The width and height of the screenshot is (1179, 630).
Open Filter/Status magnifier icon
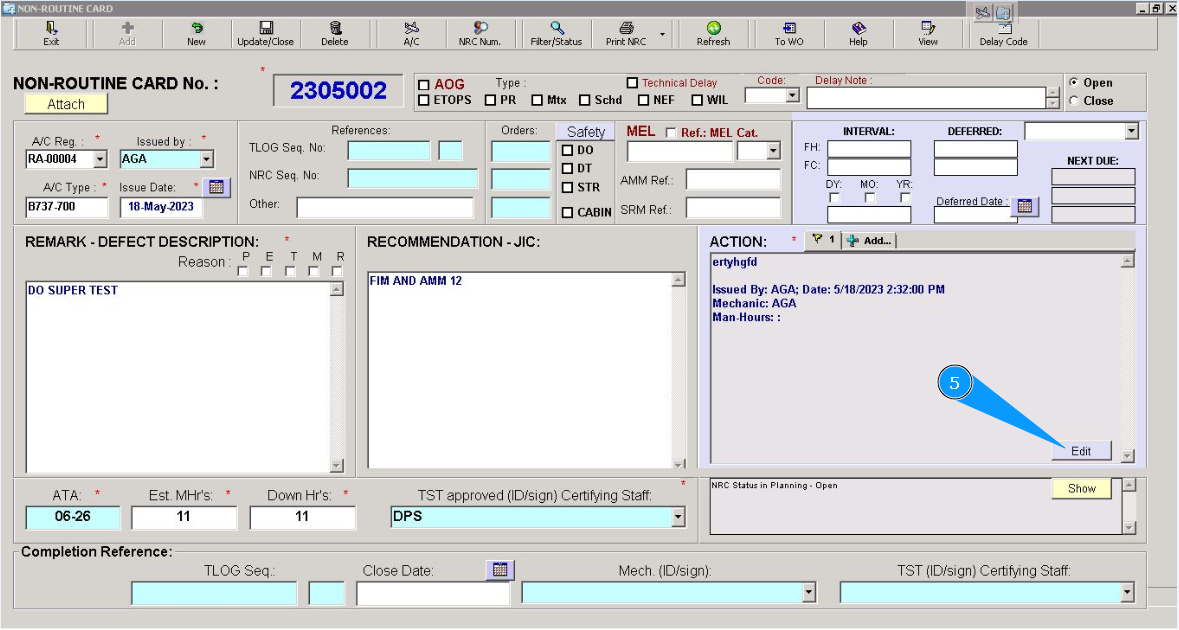[x=556, y=29]
